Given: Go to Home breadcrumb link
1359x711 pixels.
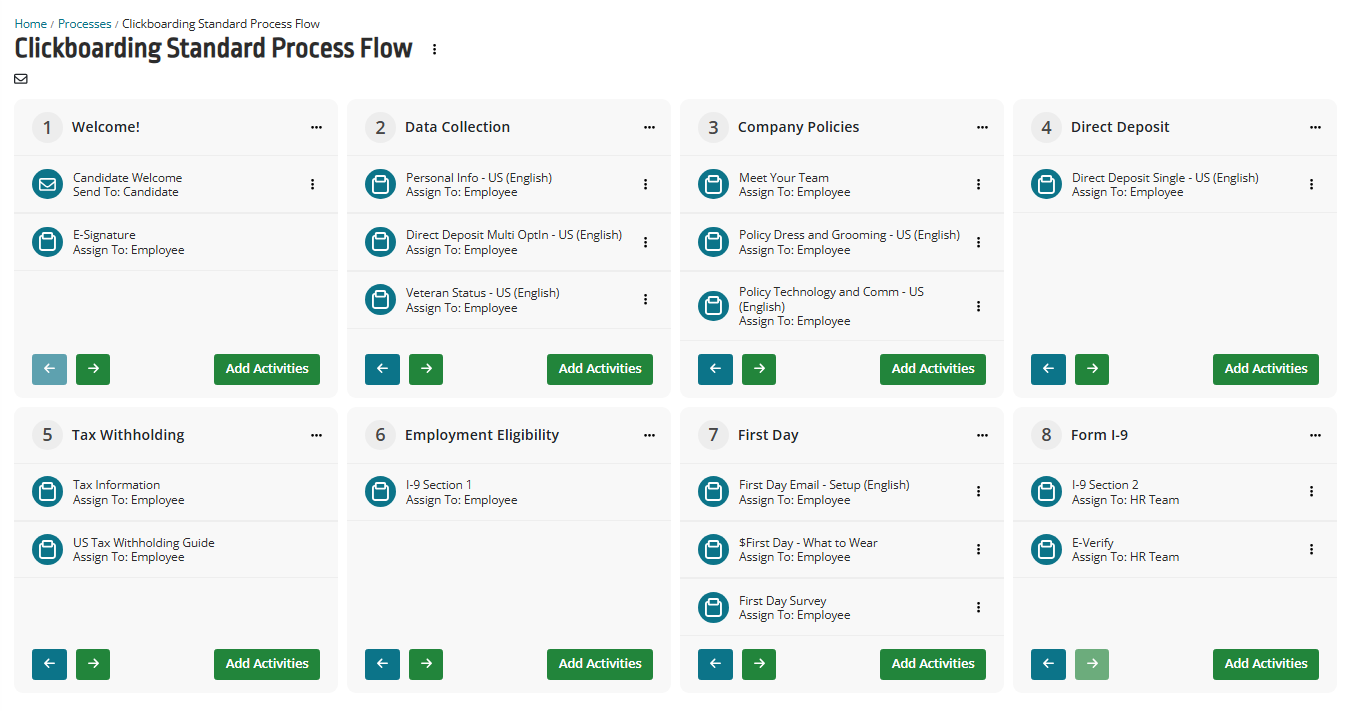Looking at the screenshot, I should (x=31, y=24).
